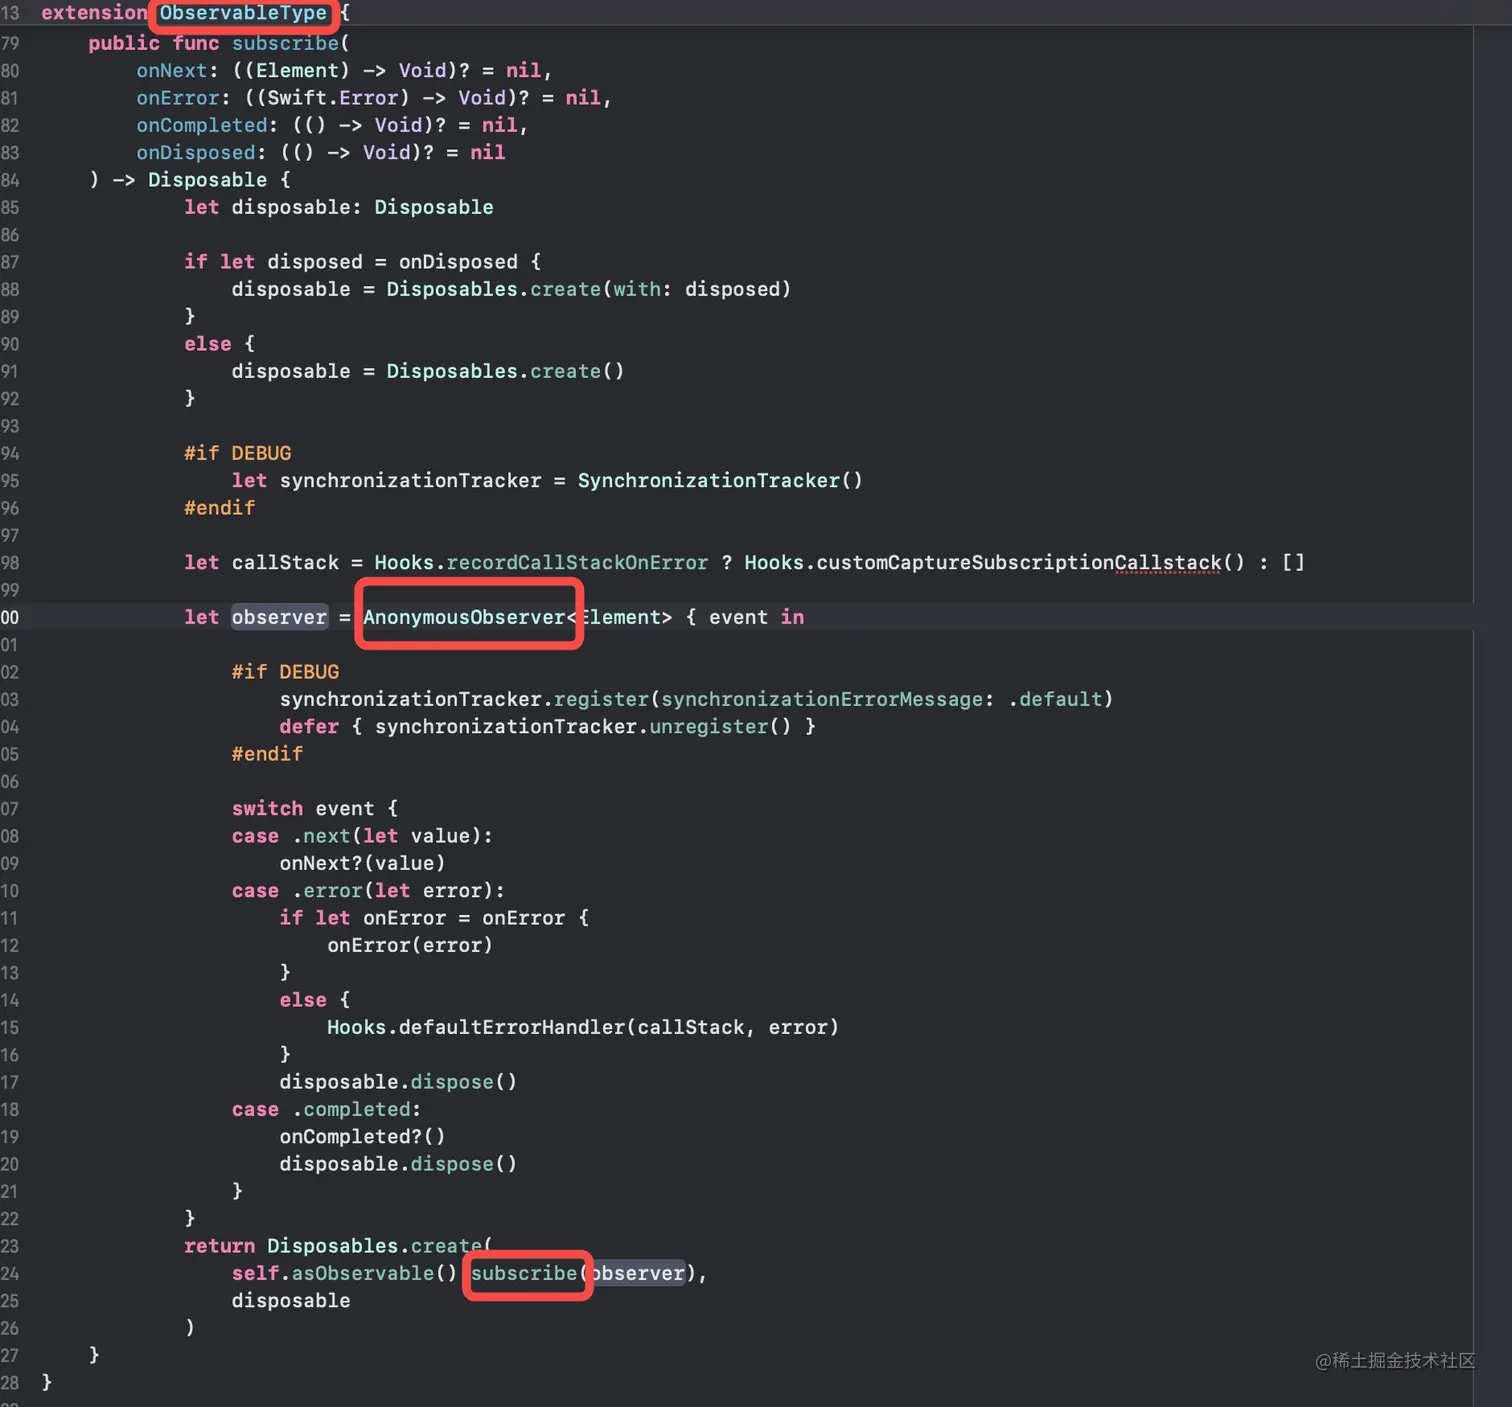Screen dimensions: 1512x1407
Task: Click 'subscribe' in the subscribe(observer) call
Action: tap(524, 1273)
